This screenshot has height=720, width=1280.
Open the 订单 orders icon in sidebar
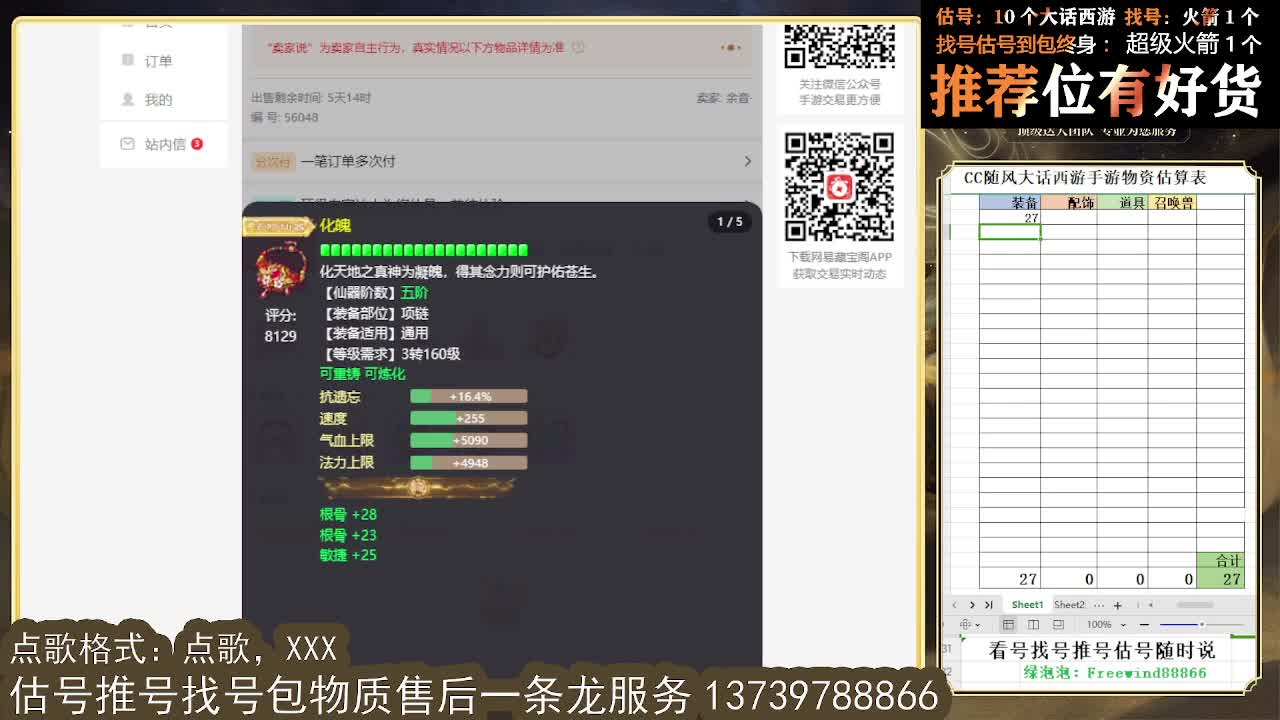[127, 60]
